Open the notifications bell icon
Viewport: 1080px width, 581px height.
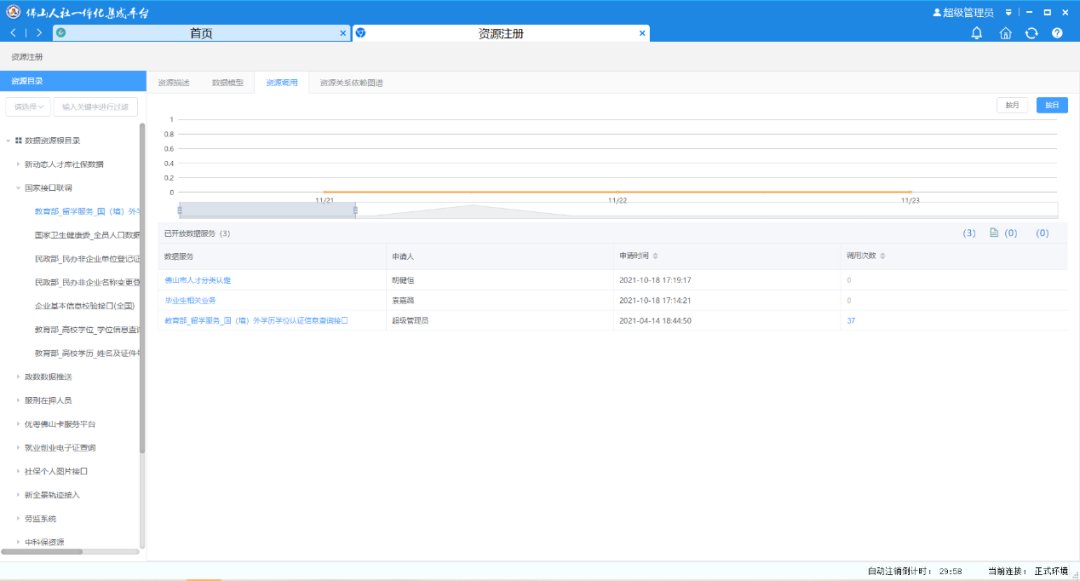[977, 33]
